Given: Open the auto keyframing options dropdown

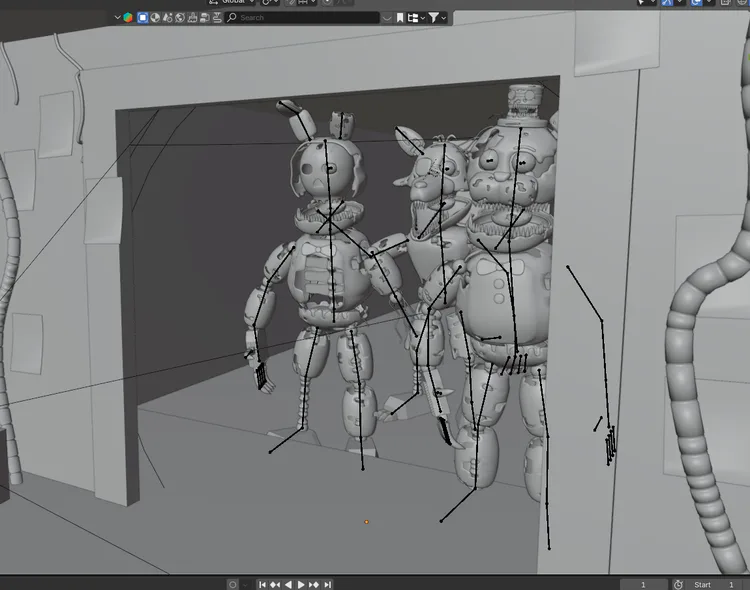Looking at the screenshot, I should 245,585.
